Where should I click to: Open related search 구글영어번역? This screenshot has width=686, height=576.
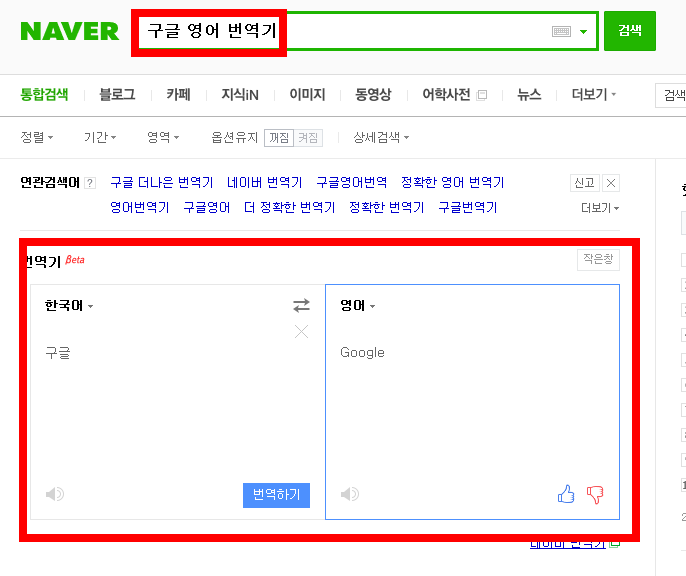point(351,182)
